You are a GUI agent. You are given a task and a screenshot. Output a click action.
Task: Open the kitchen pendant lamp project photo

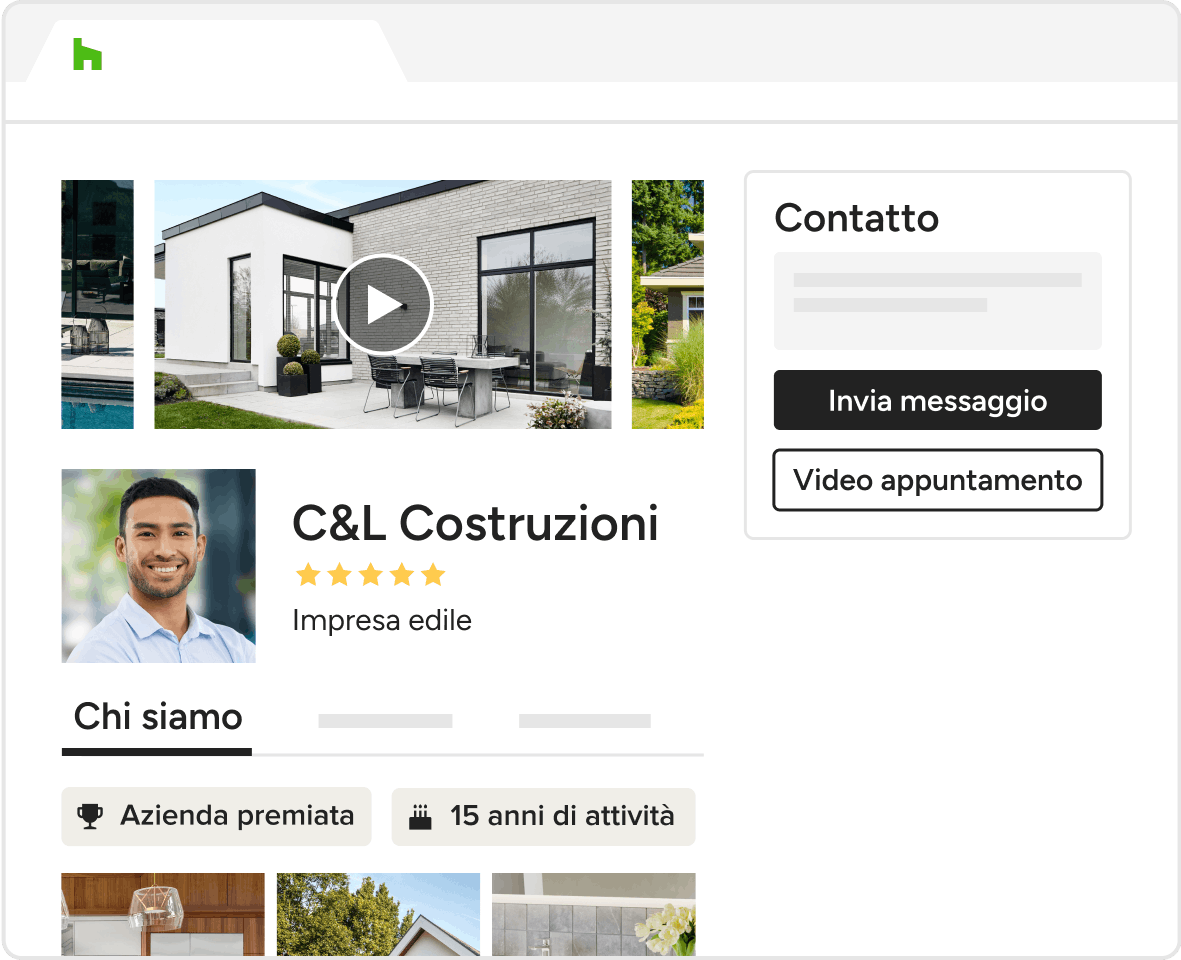[163, 914]
